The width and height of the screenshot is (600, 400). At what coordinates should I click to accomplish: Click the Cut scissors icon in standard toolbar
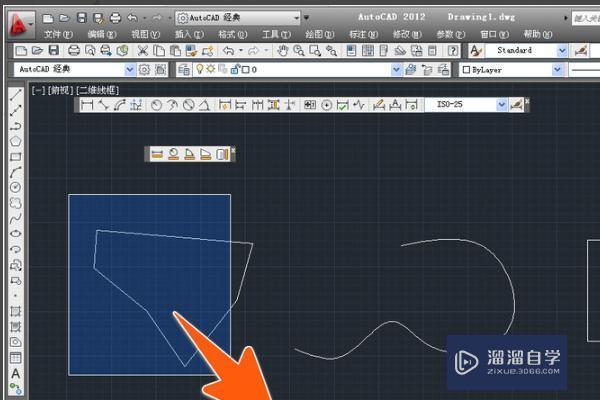[142, 51]
